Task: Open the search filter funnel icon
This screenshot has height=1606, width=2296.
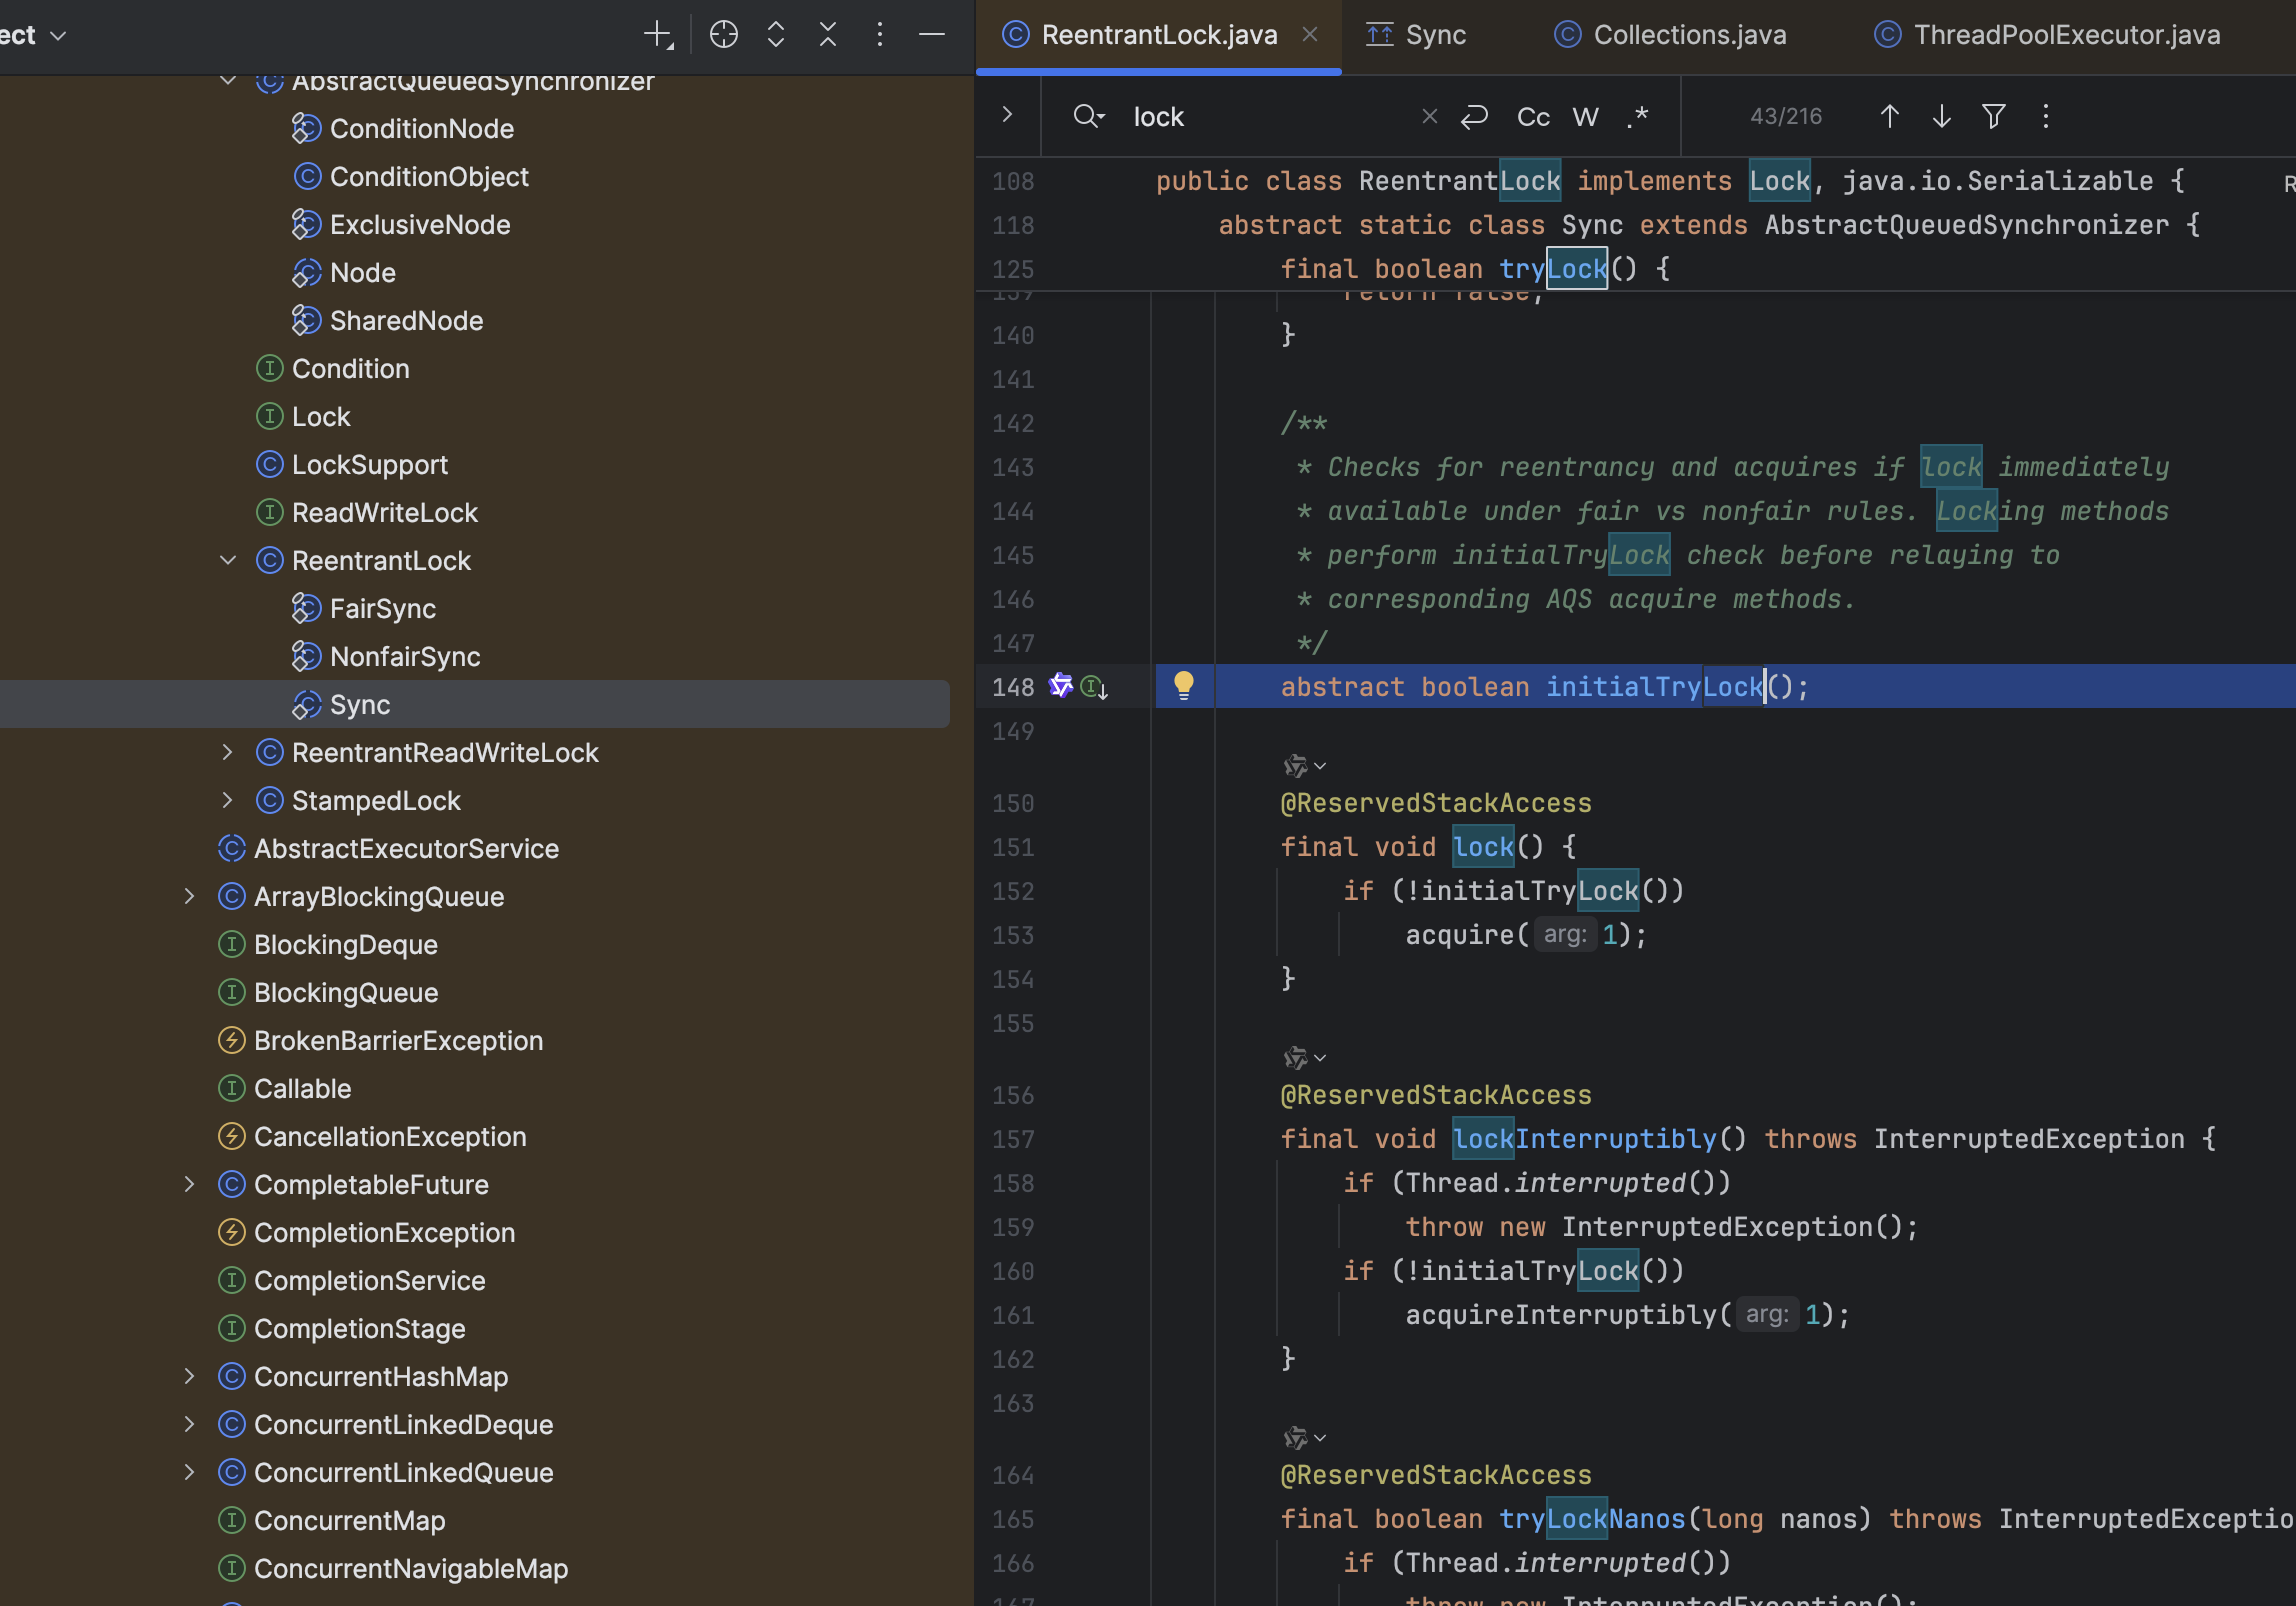Action: point(1993,117)
